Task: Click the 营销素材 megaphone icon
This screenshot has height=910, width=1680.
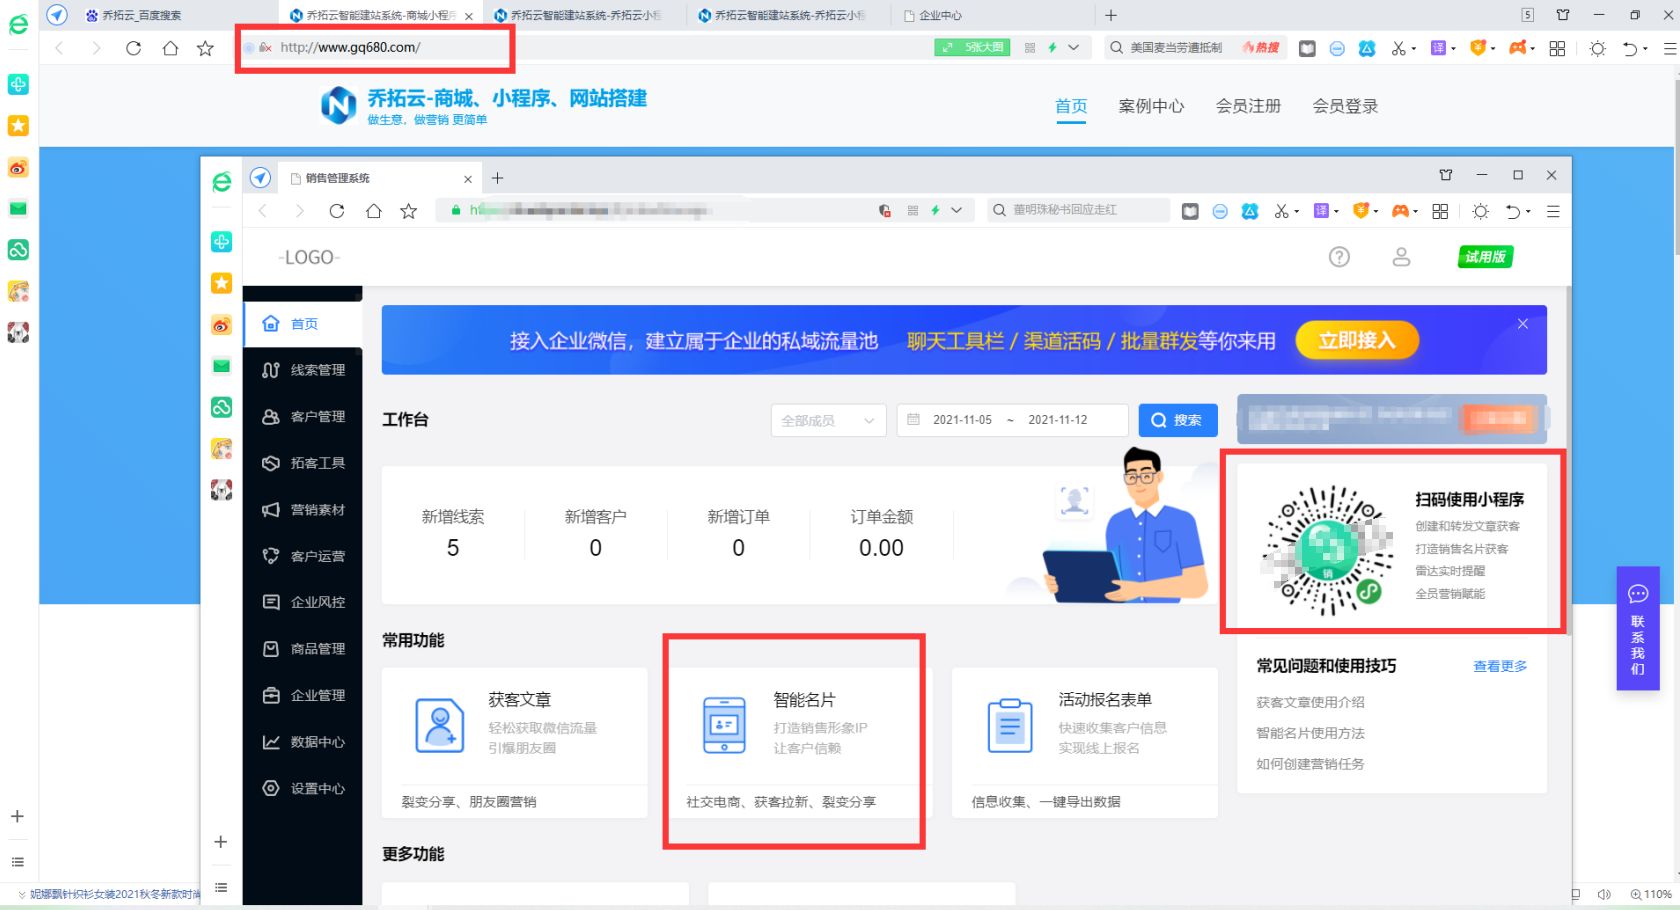Action: (270, 510)
